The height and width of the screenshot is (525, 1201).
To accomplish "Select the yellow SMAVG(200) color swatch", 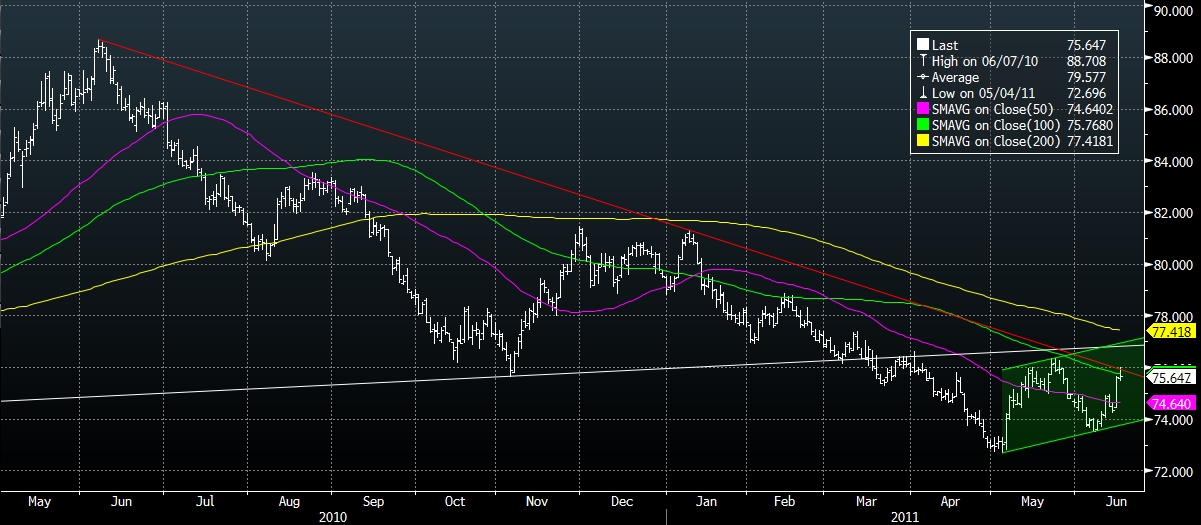I will click(922, 143).
